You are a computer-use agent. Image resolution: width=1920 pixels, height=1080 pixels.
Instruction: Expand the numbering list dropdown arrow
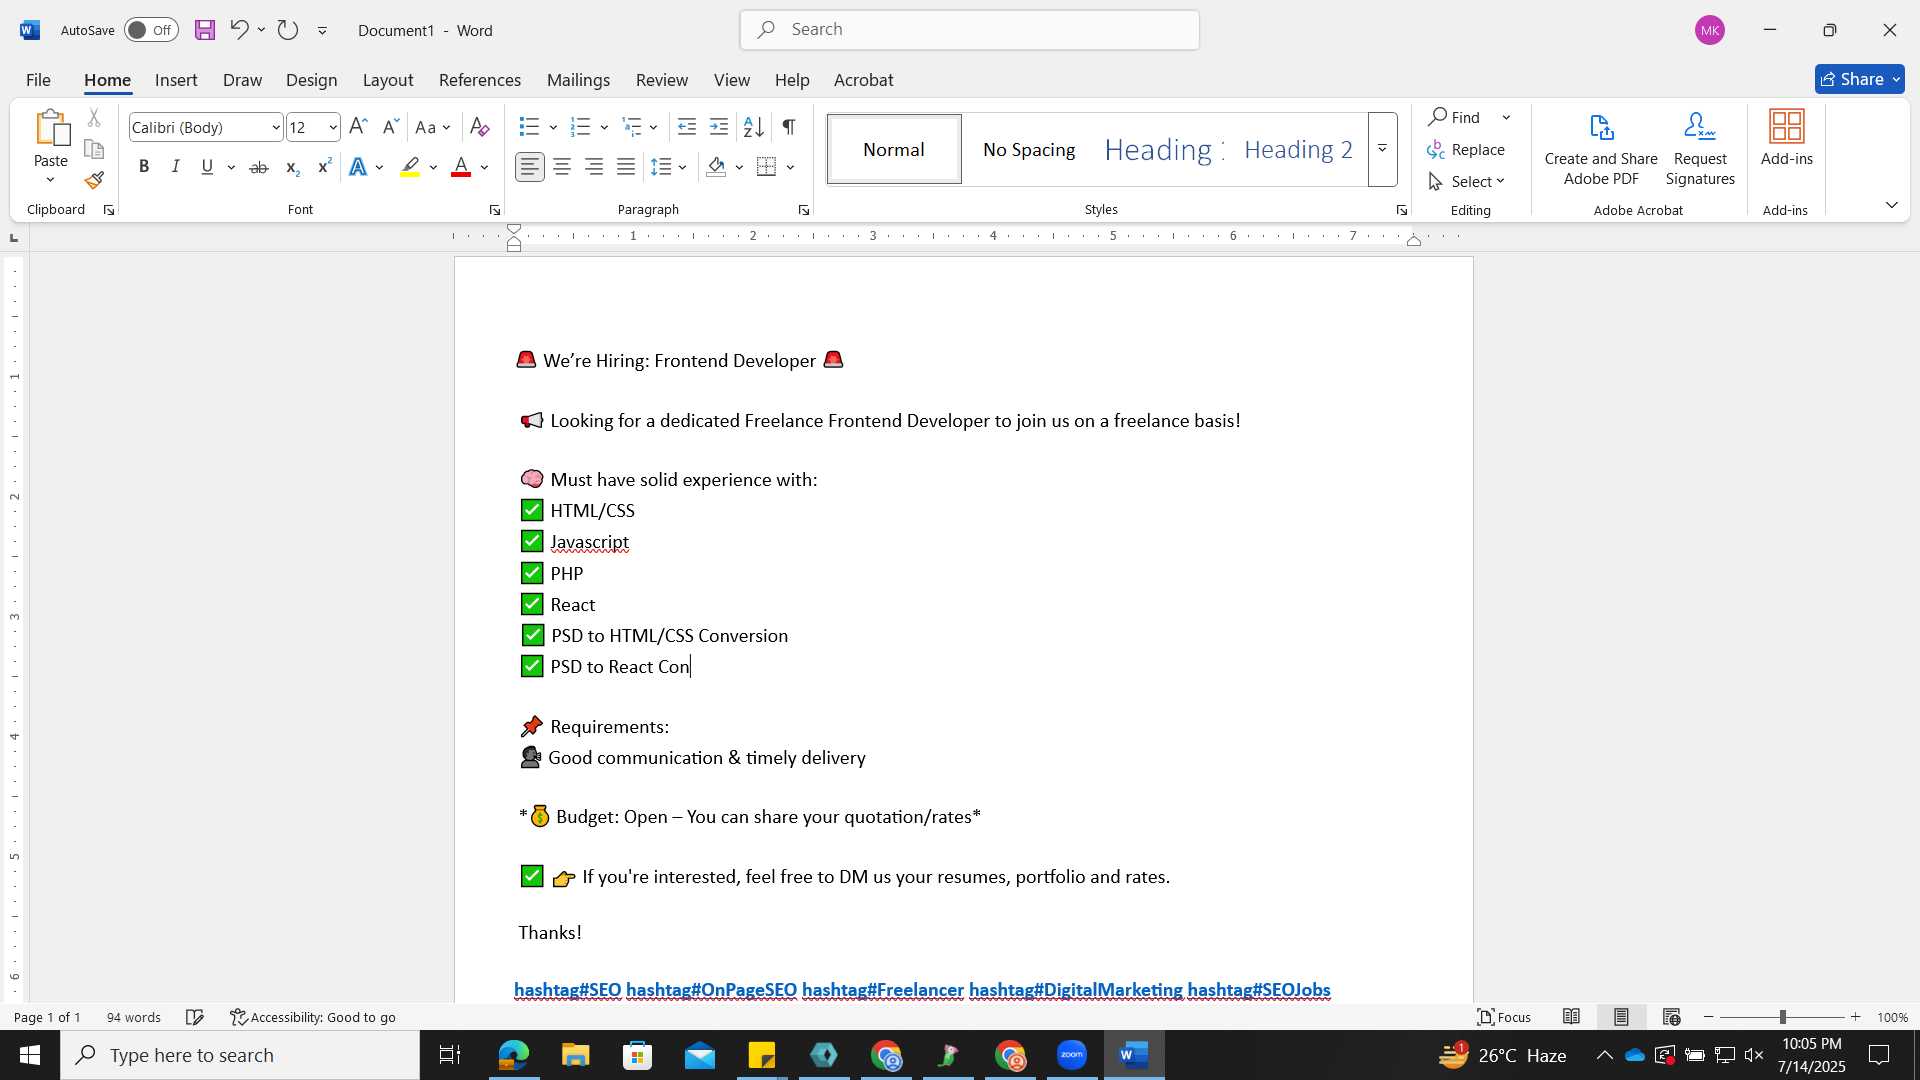coord(604,127)
